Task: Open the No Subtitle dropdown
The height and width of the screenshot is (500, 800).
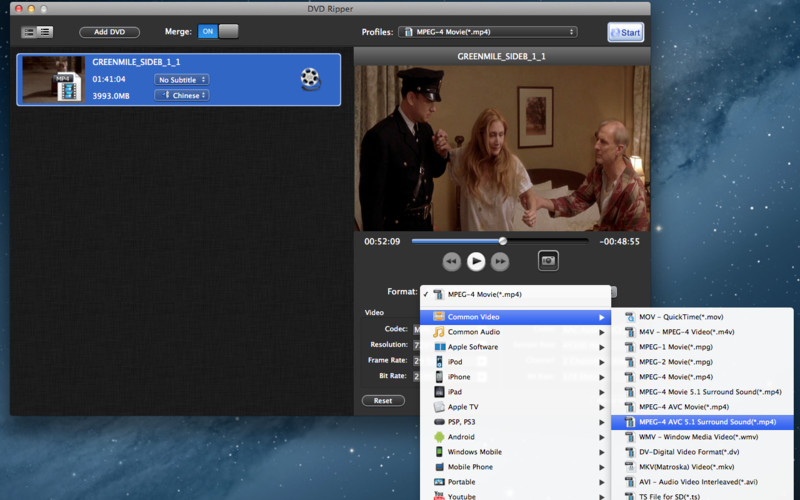Action: [182, 80]
